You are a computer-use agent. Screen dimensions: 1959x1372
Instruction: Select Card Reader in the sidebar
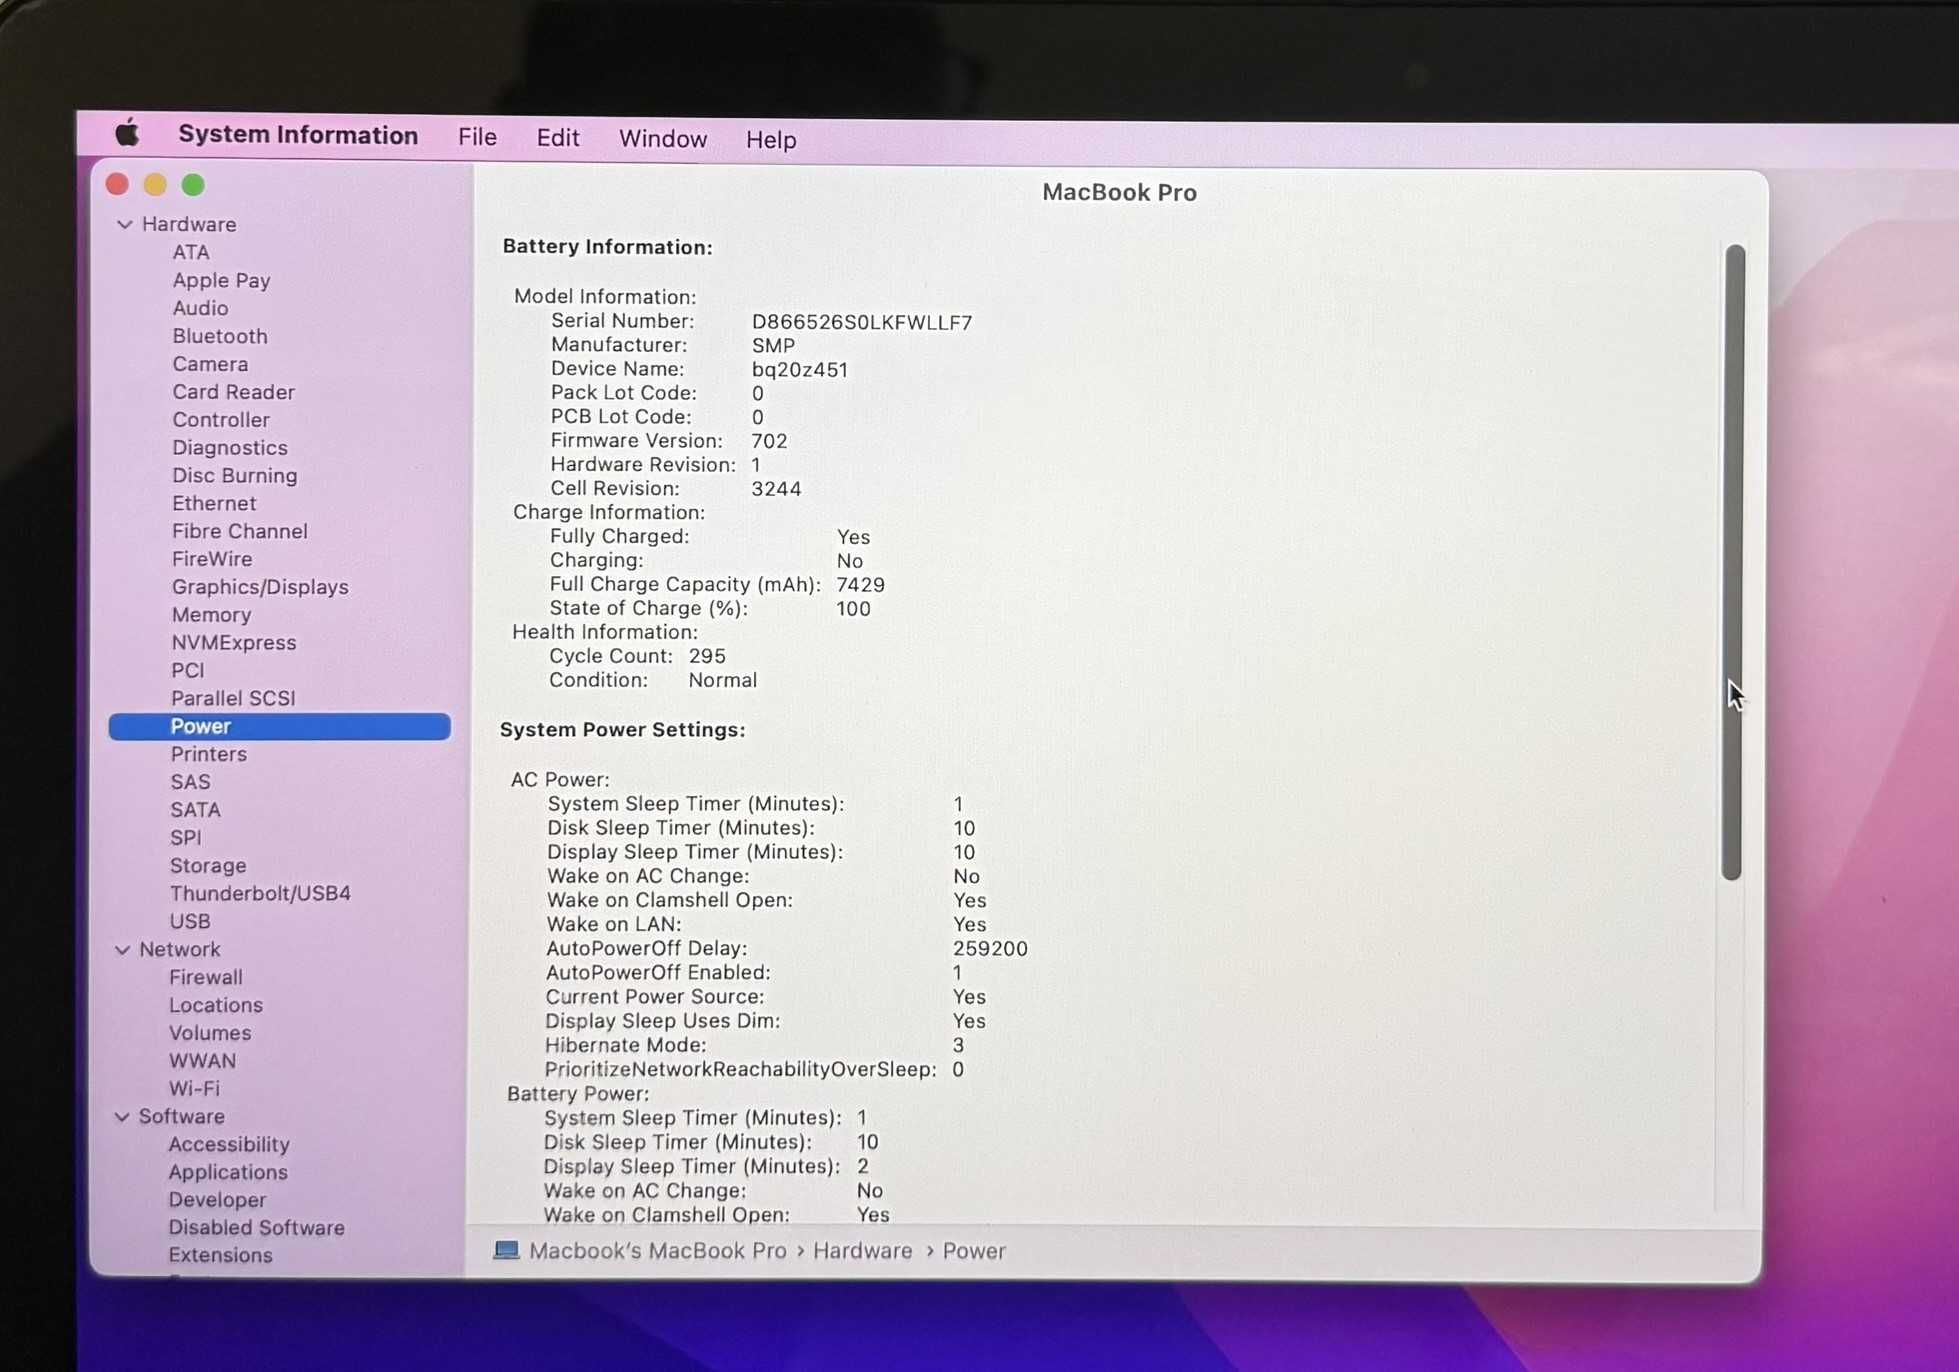[233, 392]
